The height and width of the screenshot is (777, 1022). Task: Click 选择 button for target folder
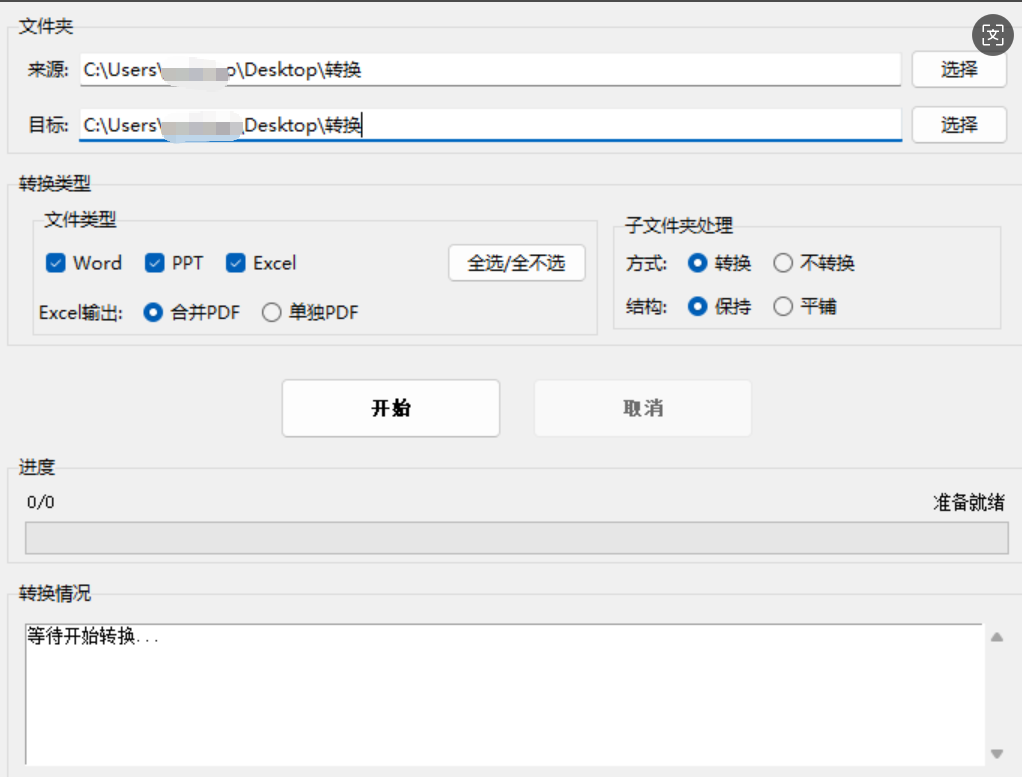tap(958, 125)
